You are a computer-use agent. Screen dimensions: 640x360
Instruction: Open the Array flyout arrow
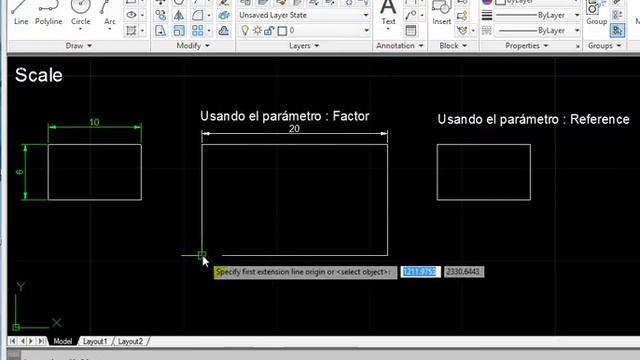pos(209,31)
